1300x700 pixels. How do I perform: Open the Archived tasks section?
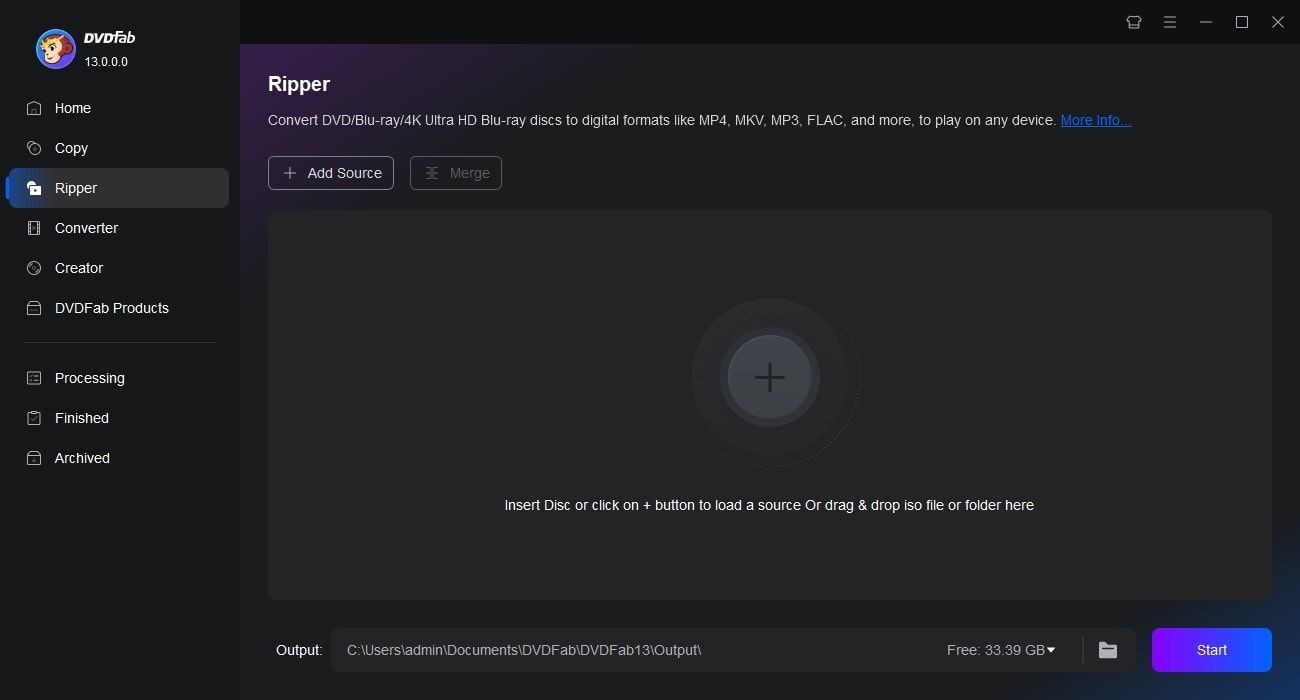[82, 458]
